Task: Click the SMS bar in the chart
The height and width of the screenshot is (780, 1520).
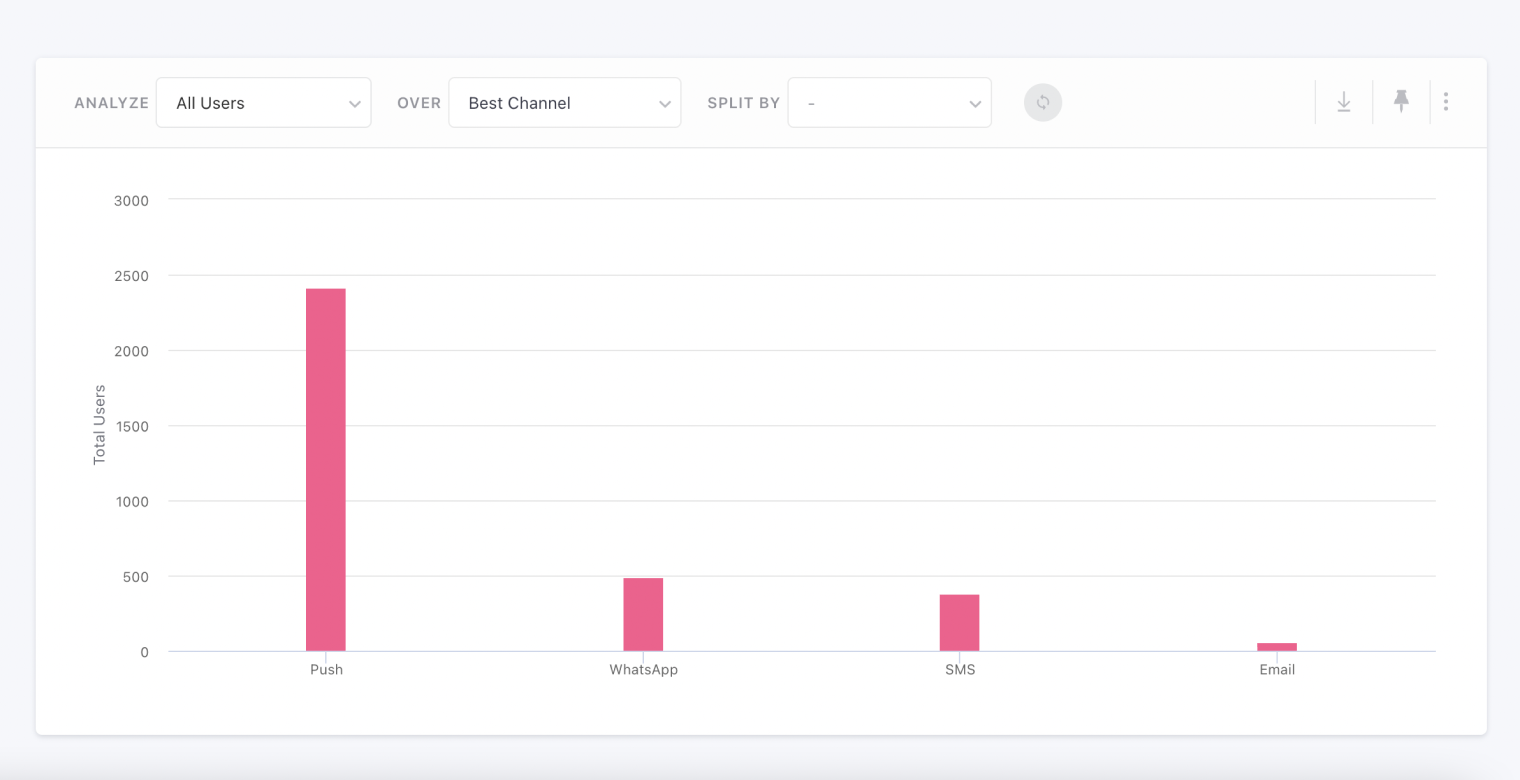Action: click(959, 622)
